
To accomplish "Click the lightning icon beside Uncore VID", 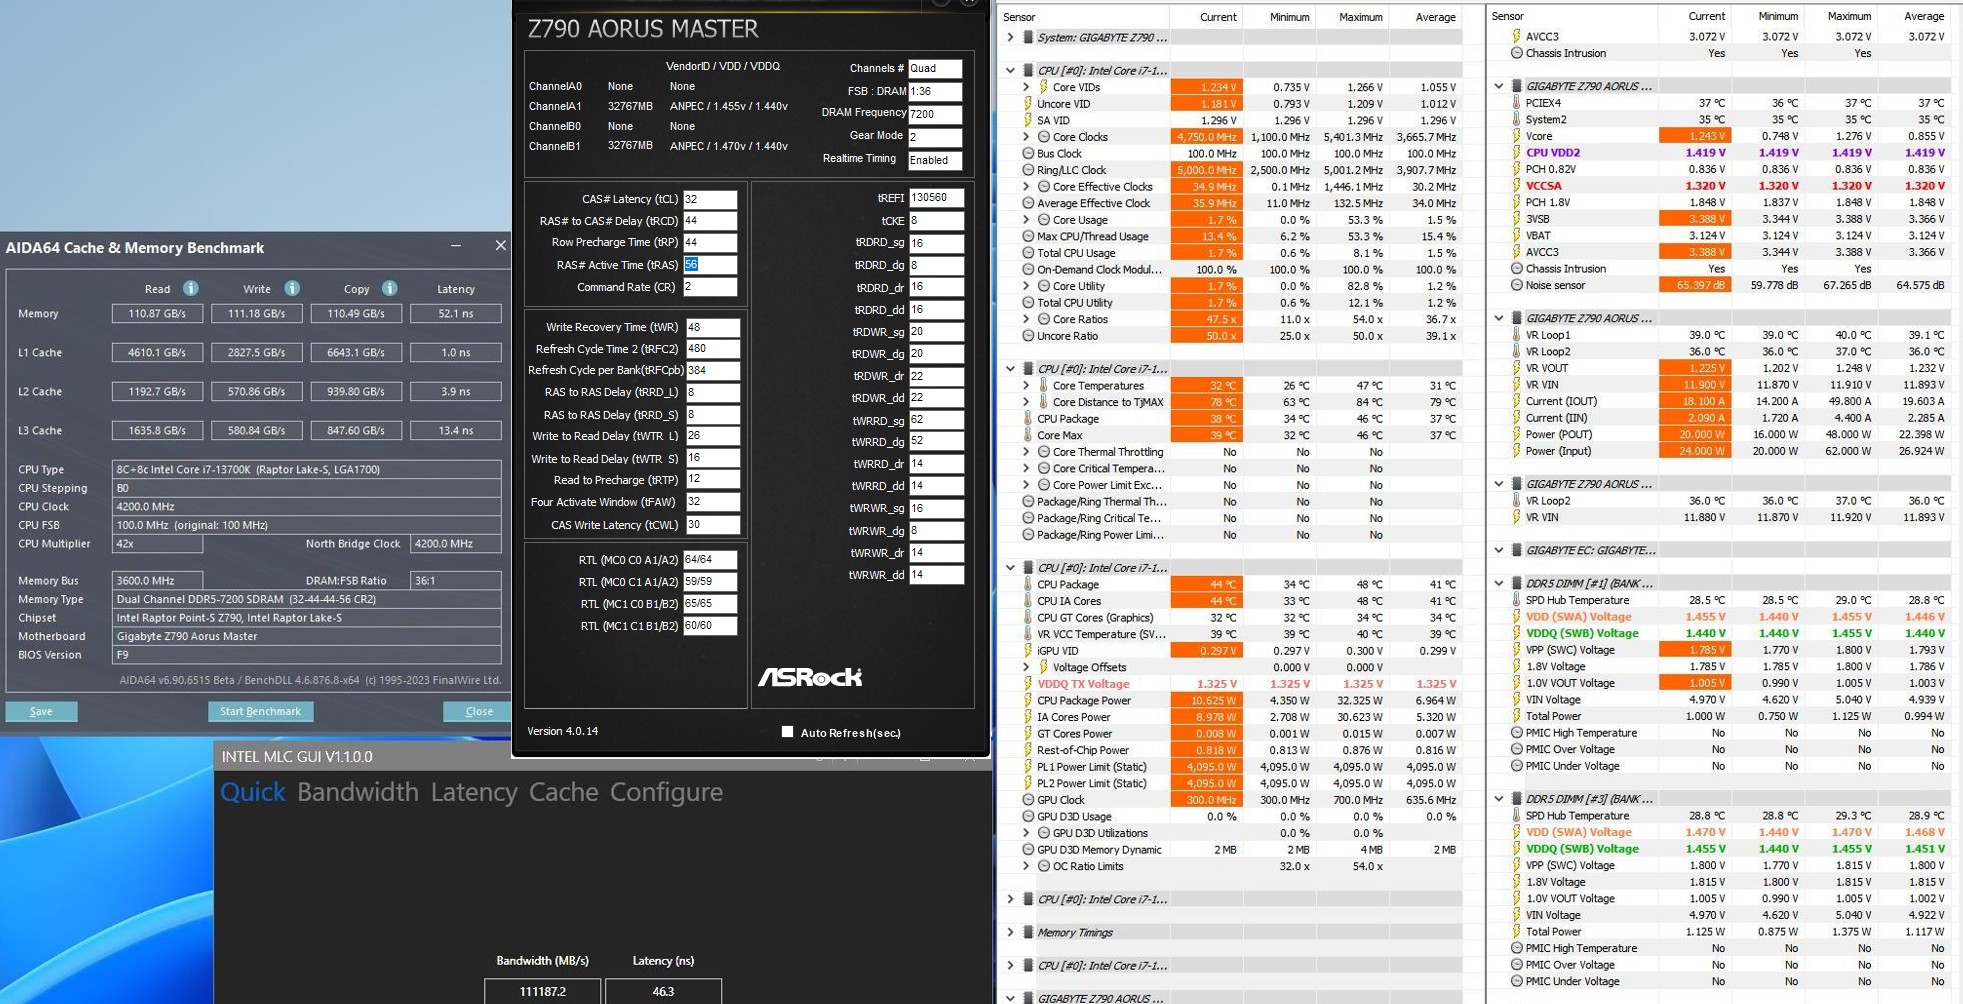I will click(1027, 103).
